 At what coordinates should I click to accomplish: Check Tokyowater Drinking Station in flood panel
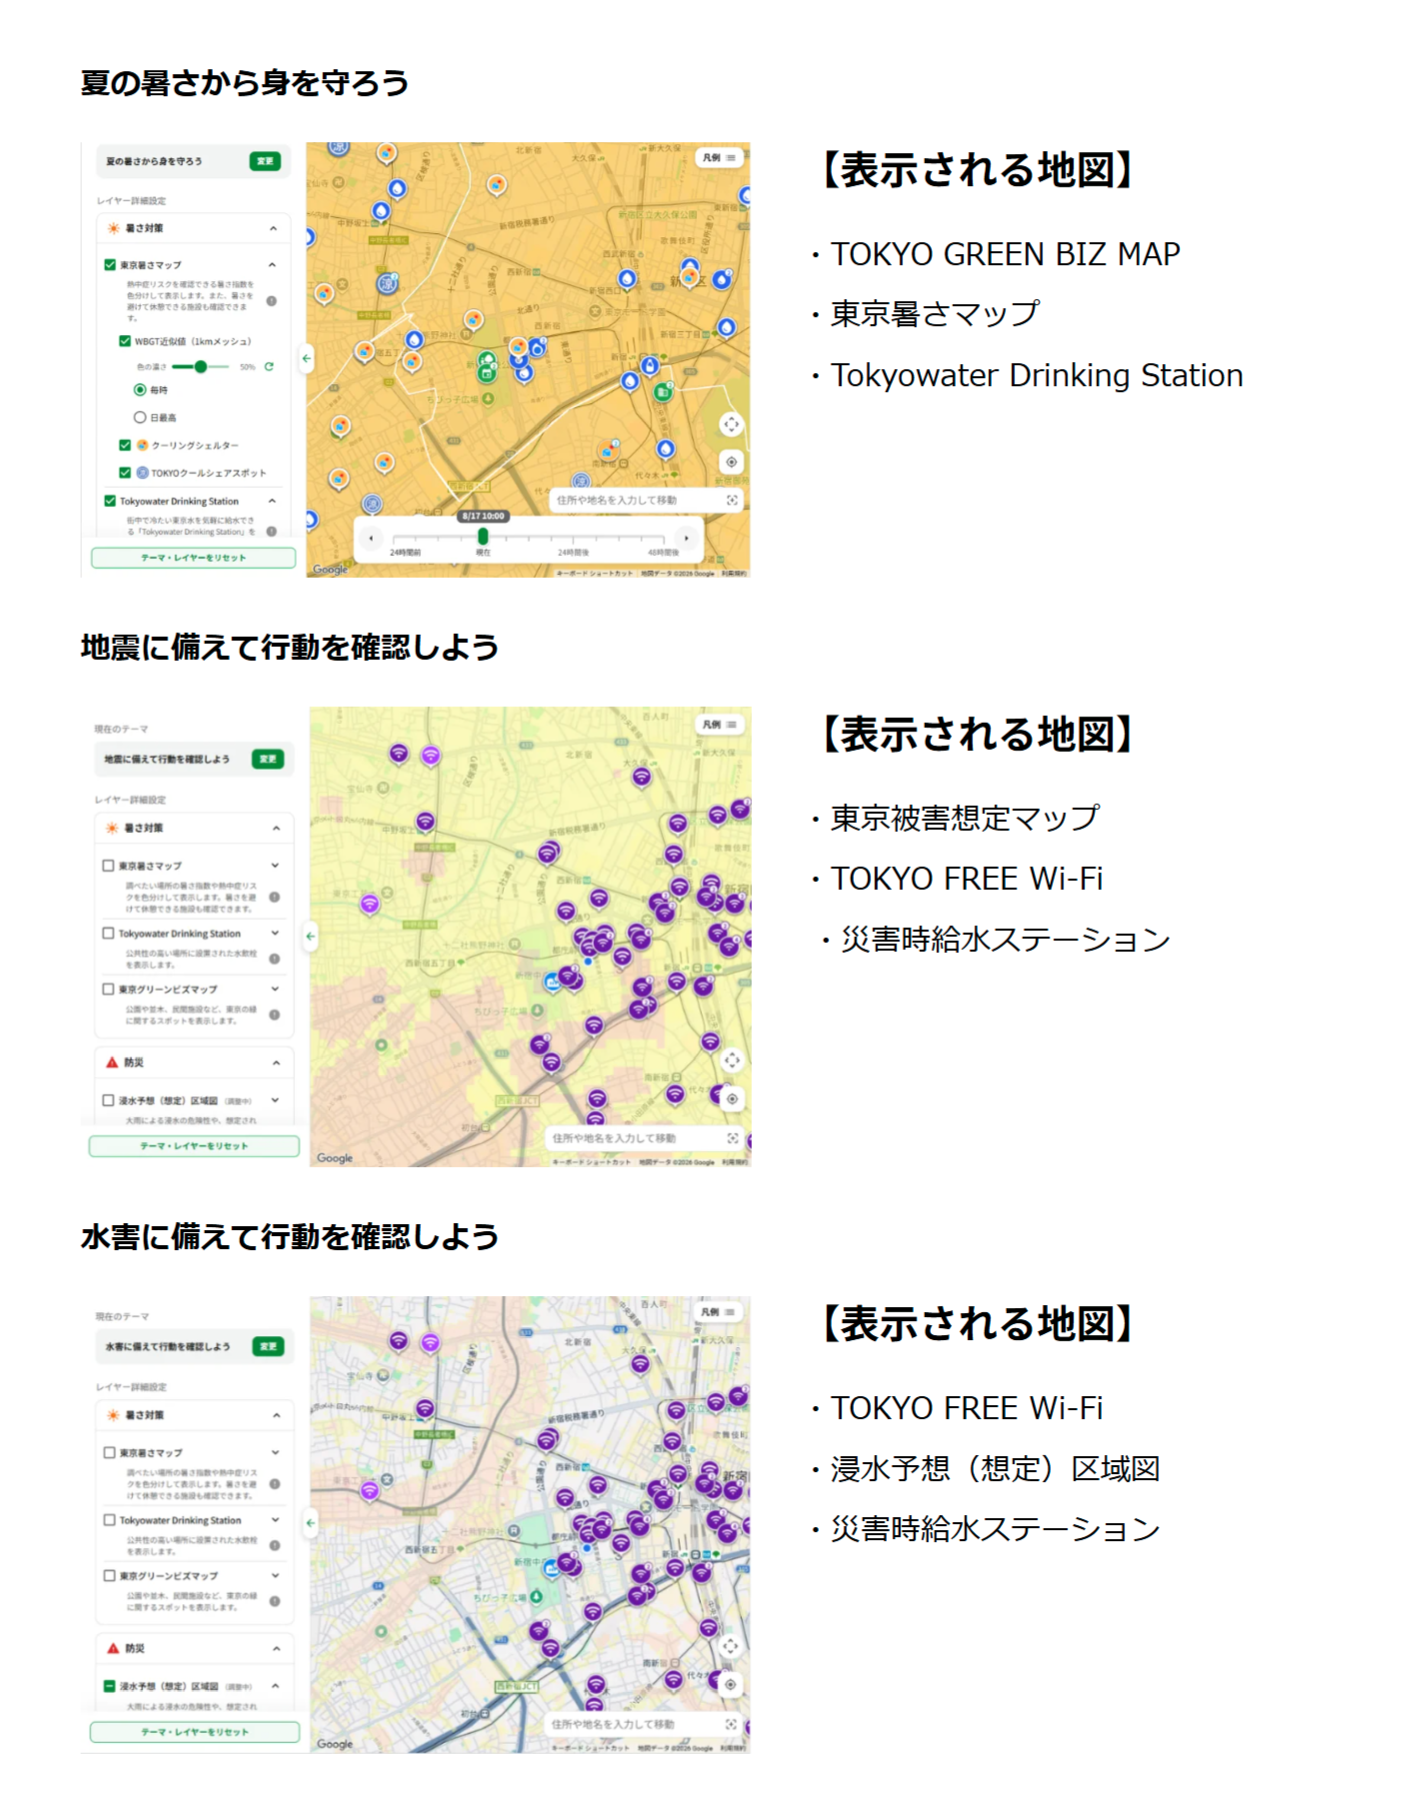pos(110,1520)
